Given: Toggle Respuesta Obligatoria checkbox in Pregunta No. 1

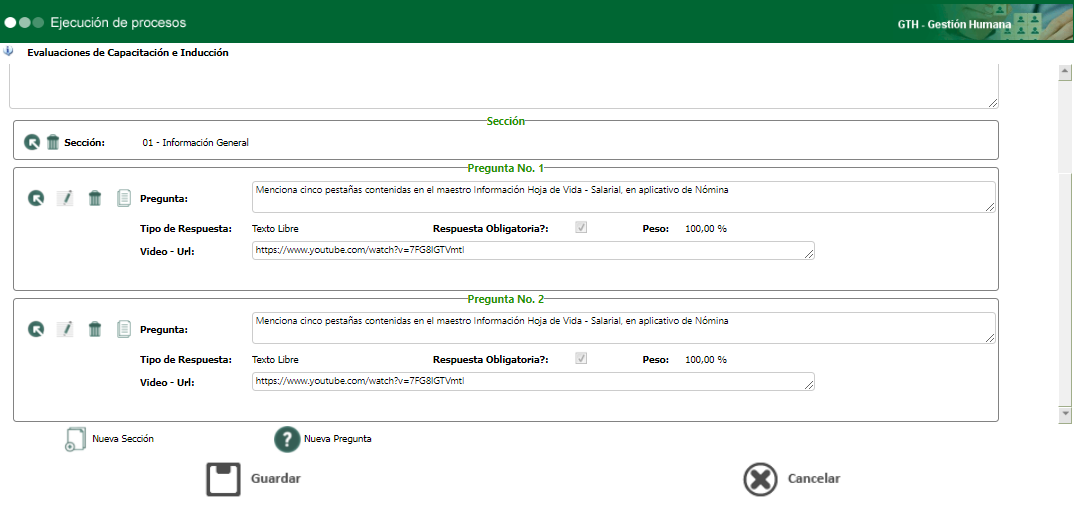Looking at the screenshot, I should [x=582, y=228].
